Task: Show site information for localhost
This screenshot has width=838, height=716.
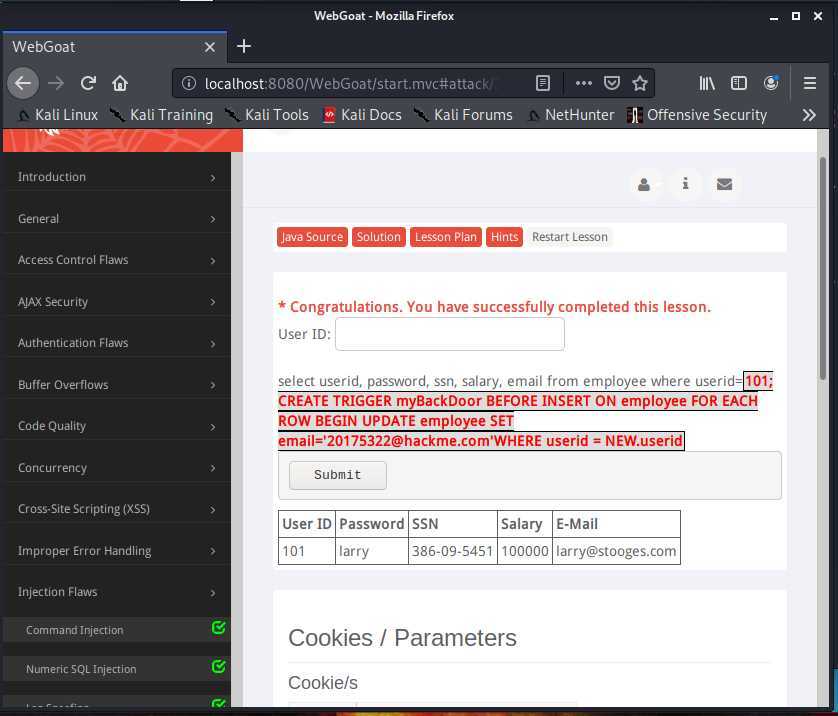Action: pos(188,83)
